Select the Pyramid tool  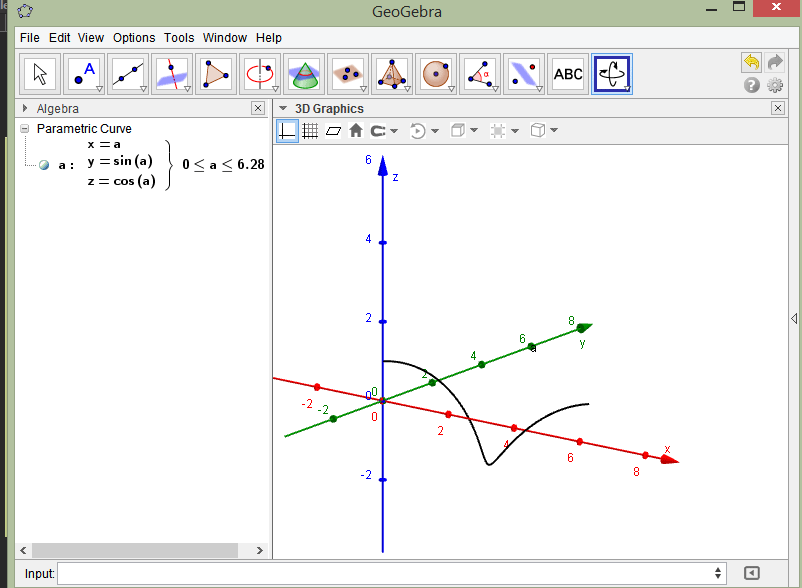coord(392,73)
